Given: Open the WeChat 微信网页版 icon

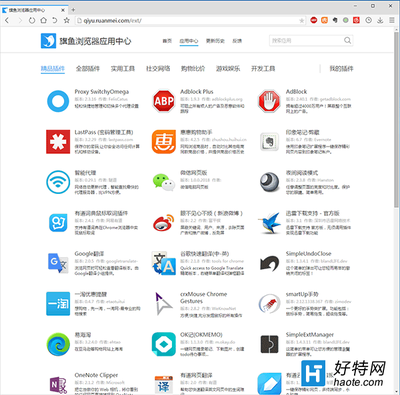Looking at the screenshot, I should click(x=164, y=182).
